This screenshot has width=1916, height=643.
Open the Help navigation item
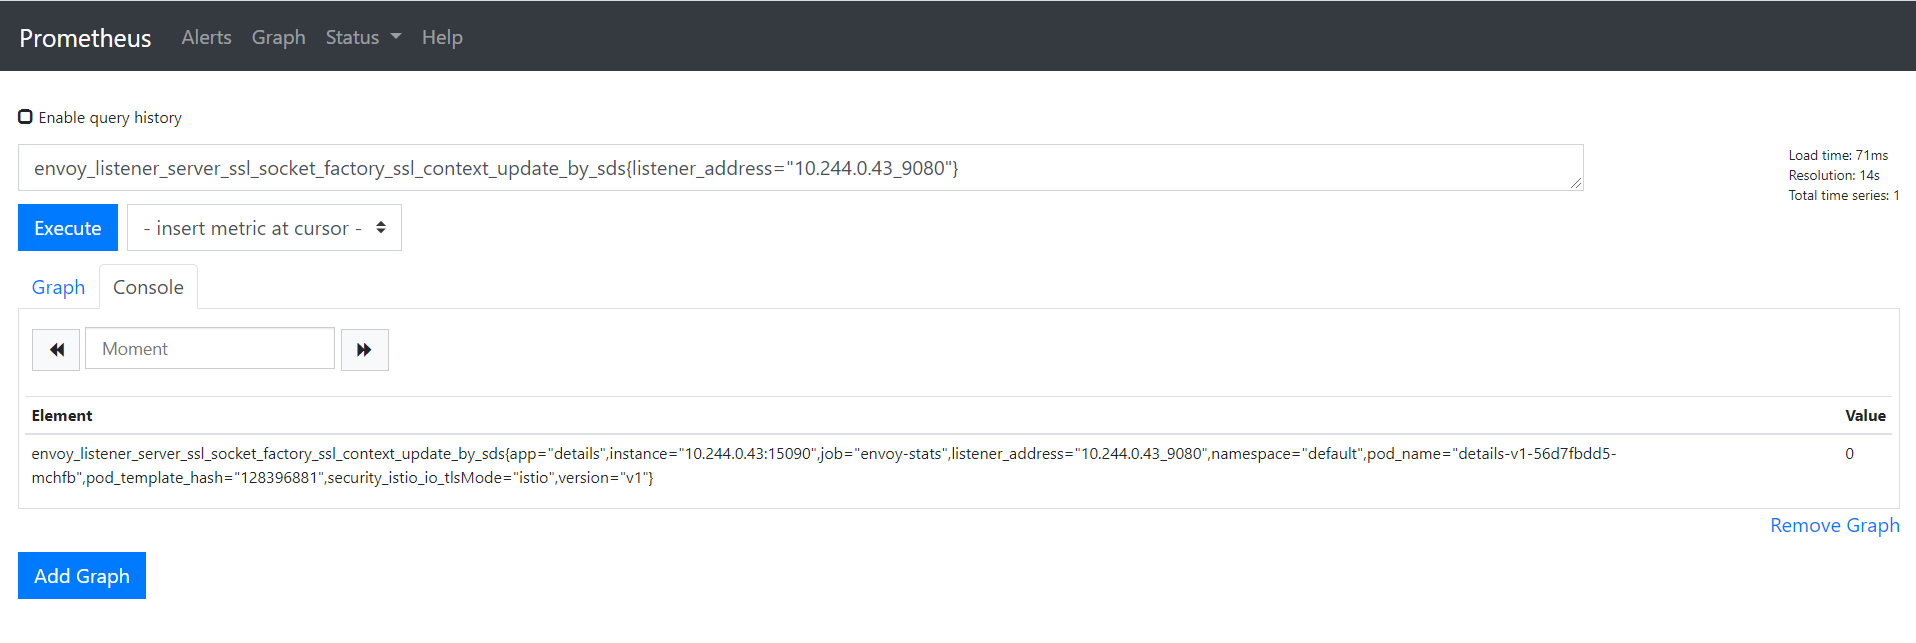441,37
